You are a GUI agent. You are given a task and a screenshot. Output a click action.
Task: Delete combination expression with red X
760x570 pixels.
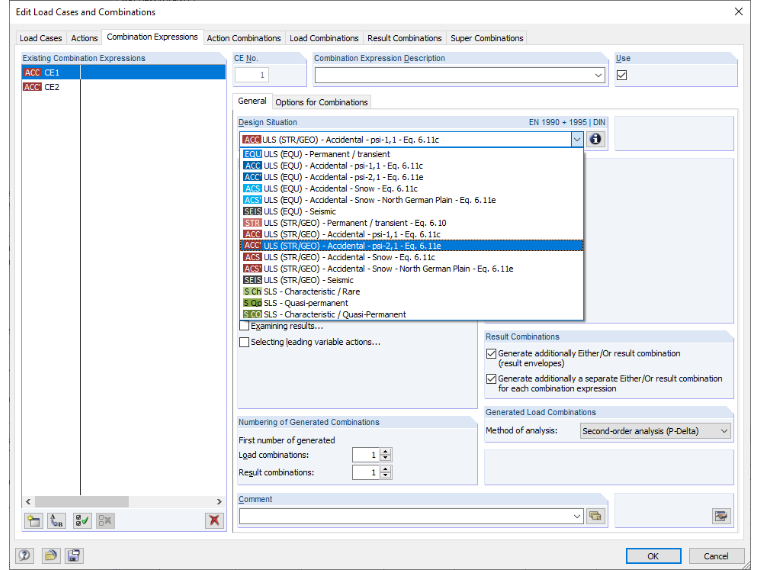(x=214, y=521)
